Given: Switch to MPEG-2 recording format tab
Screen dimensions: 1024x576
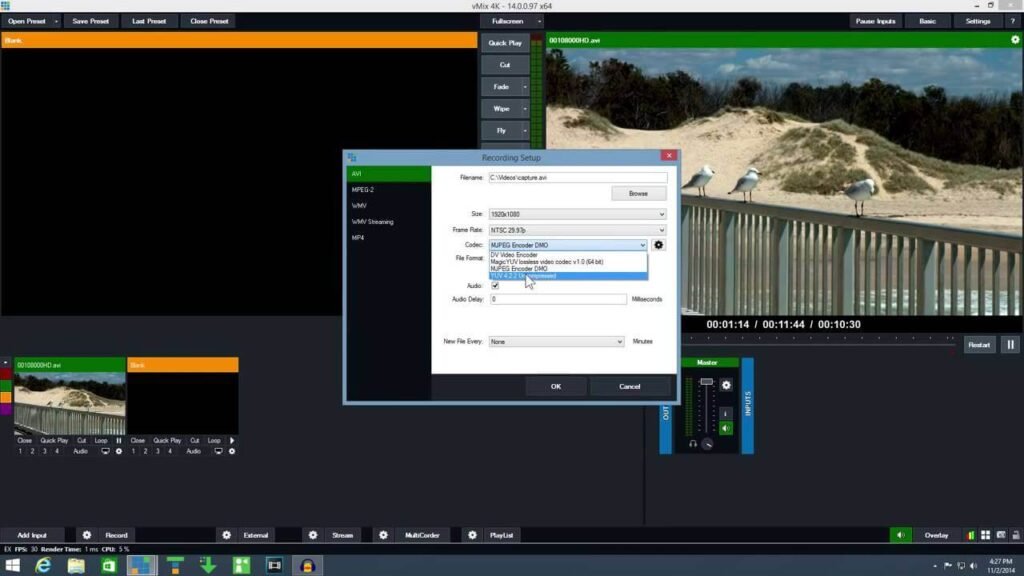Looking at the screenshot, I should (x=389, y=189).
